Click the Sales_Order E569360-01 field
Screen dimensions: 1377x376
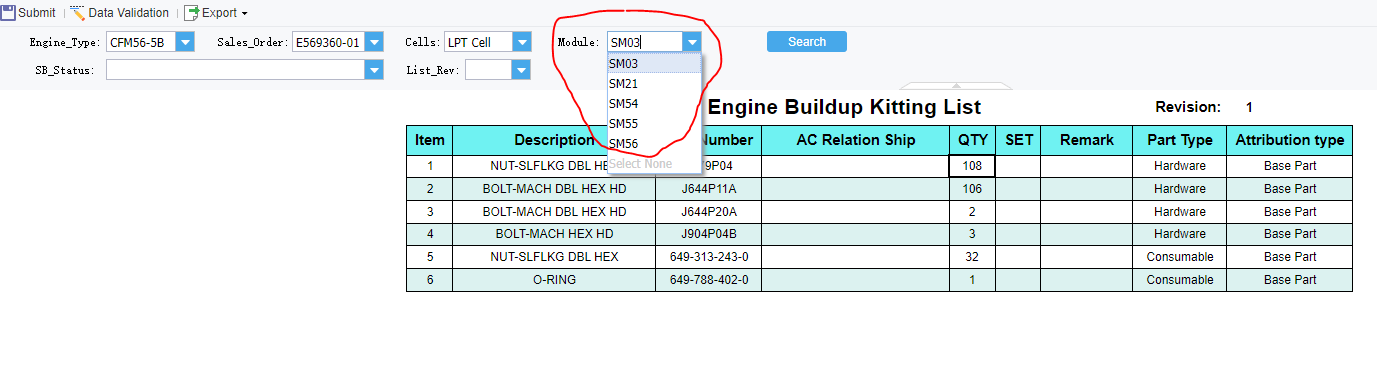click(328, 42)
